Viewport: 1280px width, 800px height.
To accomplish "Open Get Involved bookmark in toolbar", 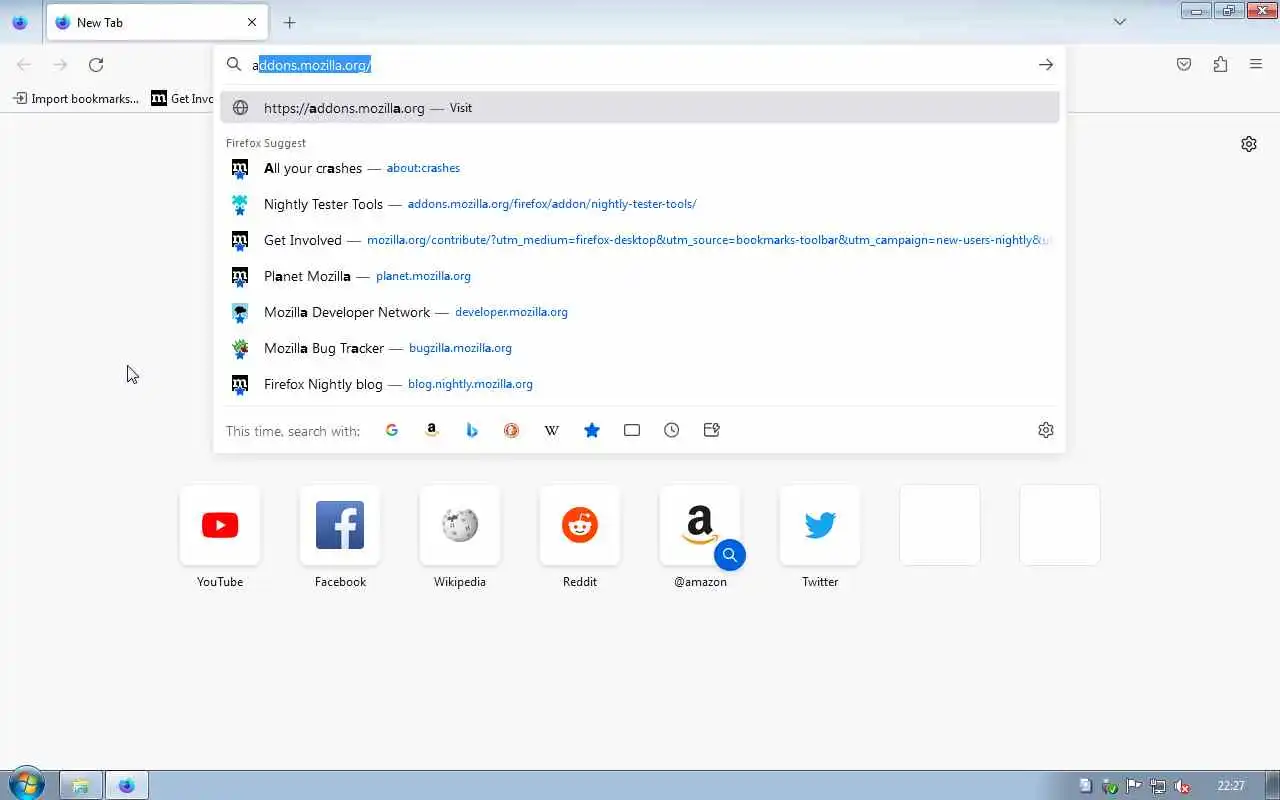I will click(x=182, y=98).
